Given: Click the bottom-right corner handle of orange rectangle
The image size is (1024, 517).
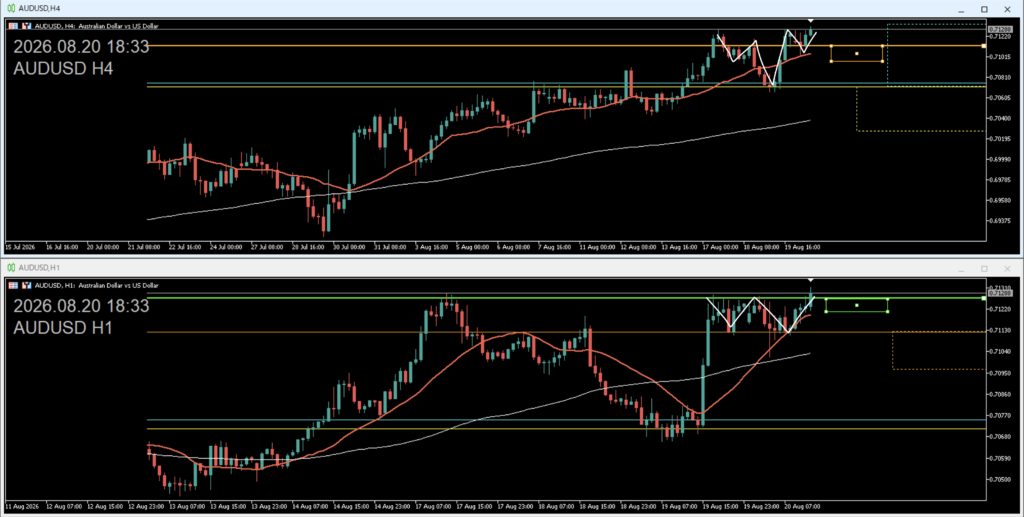Looking at the screenshot, I should coord(883,61).
